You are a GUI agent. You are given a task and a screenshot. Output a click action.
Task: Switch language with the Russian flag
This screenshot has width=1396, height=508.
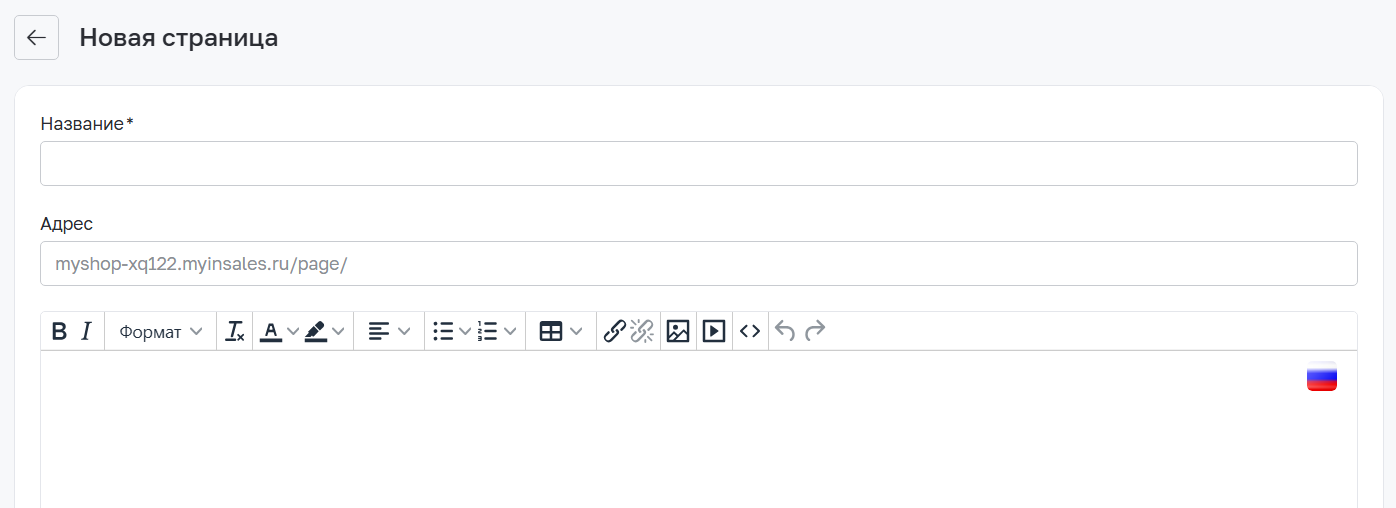(1321, 376)
